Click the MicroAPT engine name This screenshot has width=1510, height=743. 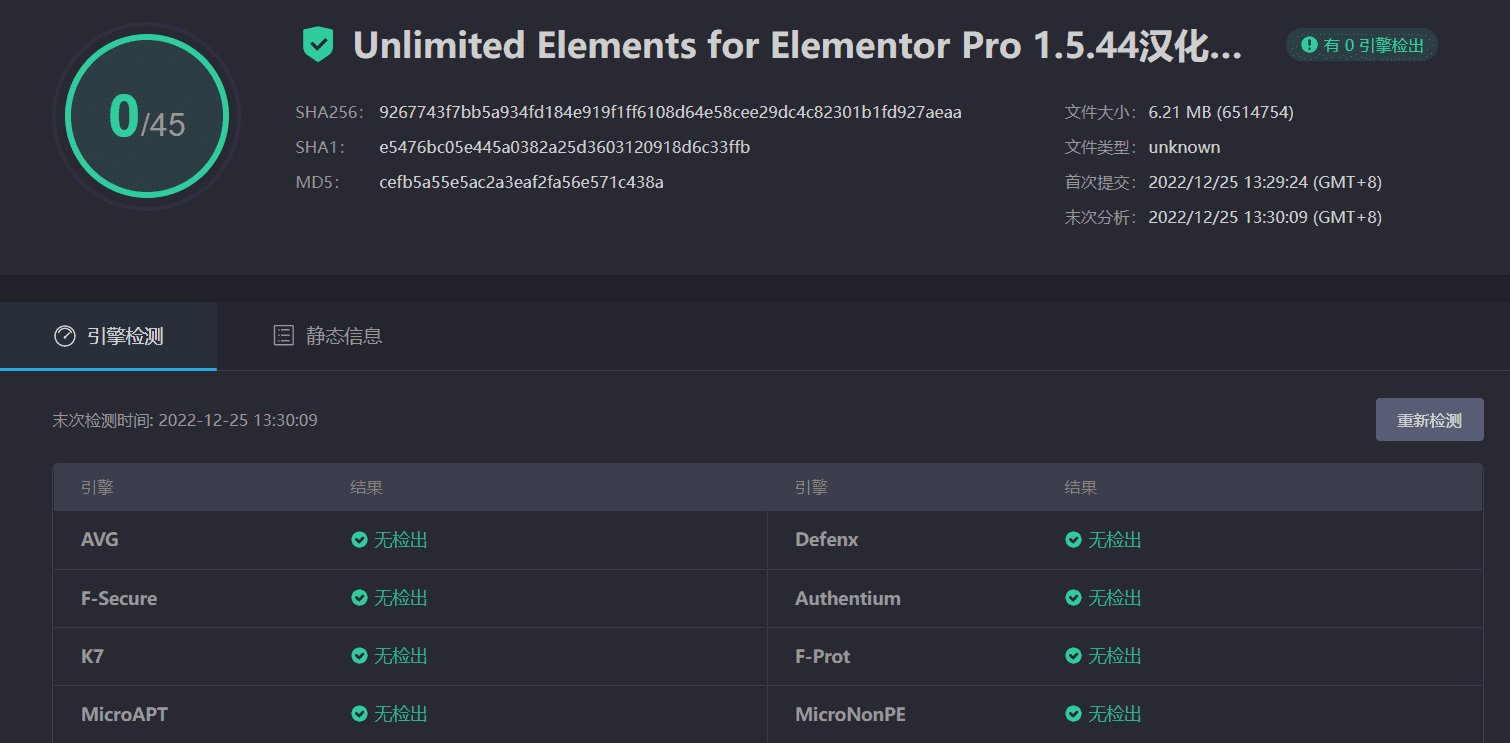[125, 714]
